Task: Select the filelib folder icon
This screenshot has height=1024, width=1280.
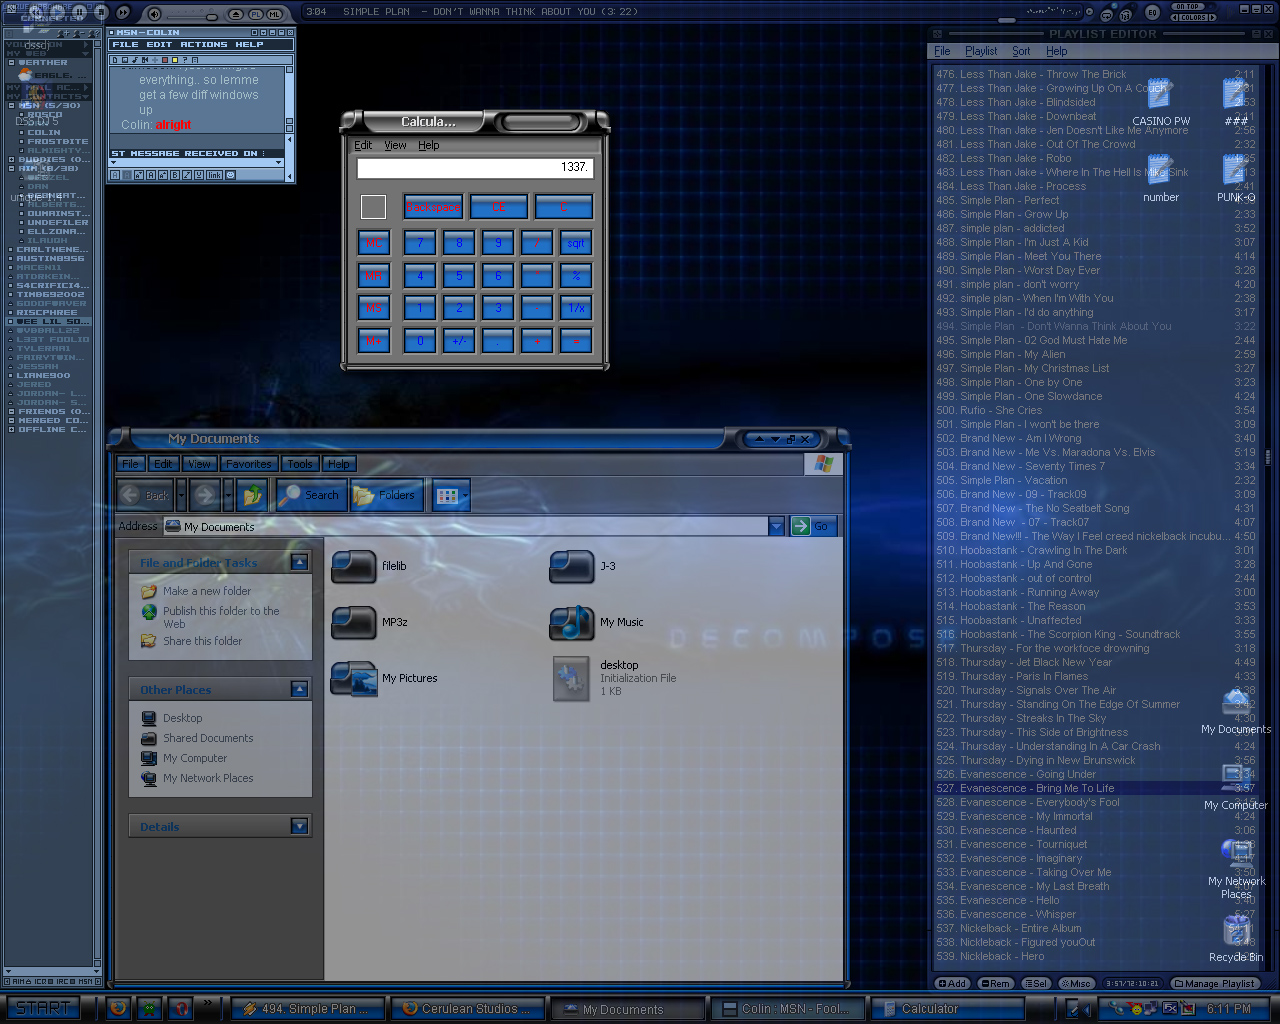Action: (353, 566)
